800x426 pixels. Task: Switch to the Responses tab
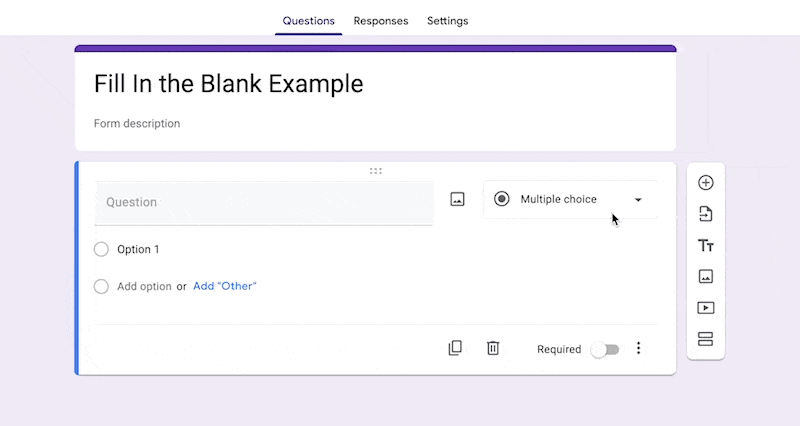[381, 21]
